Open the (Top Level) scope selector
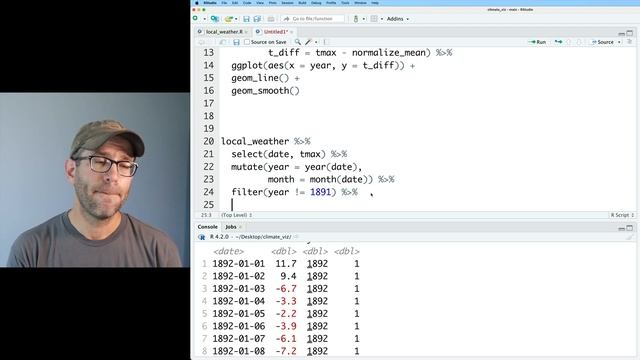The width and height of the screenshot is (640, 360). (x=237, y=215)
